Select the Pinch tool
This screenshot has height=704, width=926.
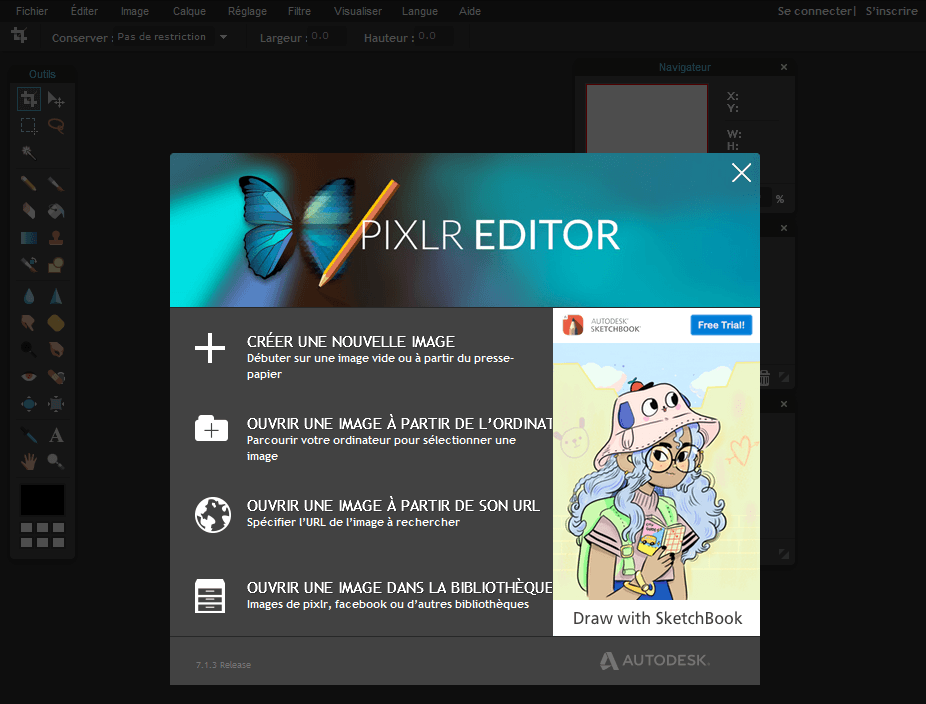pyautogui.click(x=56, y=404)
